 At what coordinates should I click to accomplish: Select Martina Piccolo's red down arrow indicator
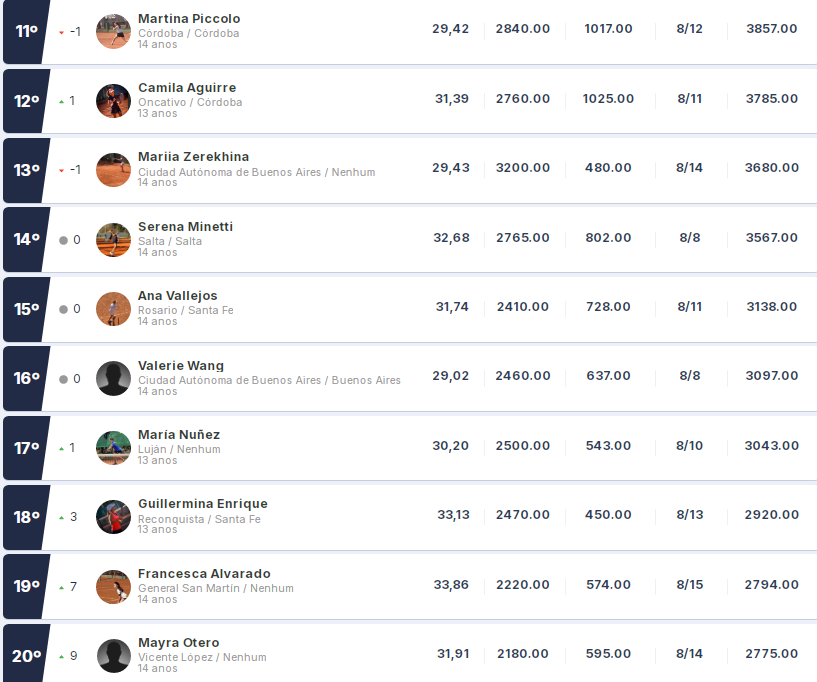click(61, 32)
